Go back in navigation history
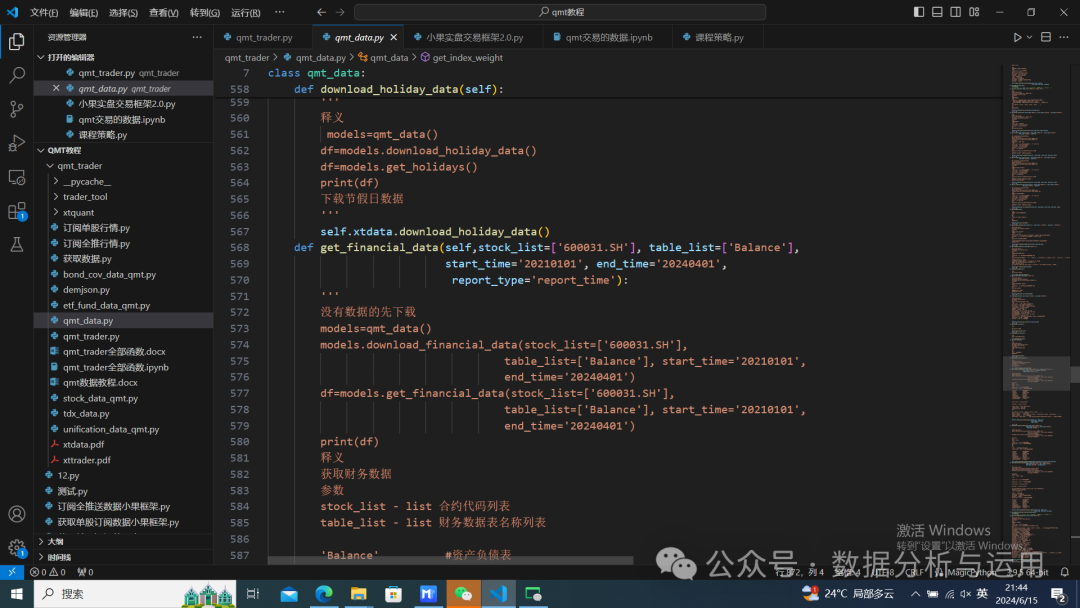The image size is (1080, 608). pyautogui.click(x=321, y=12)
